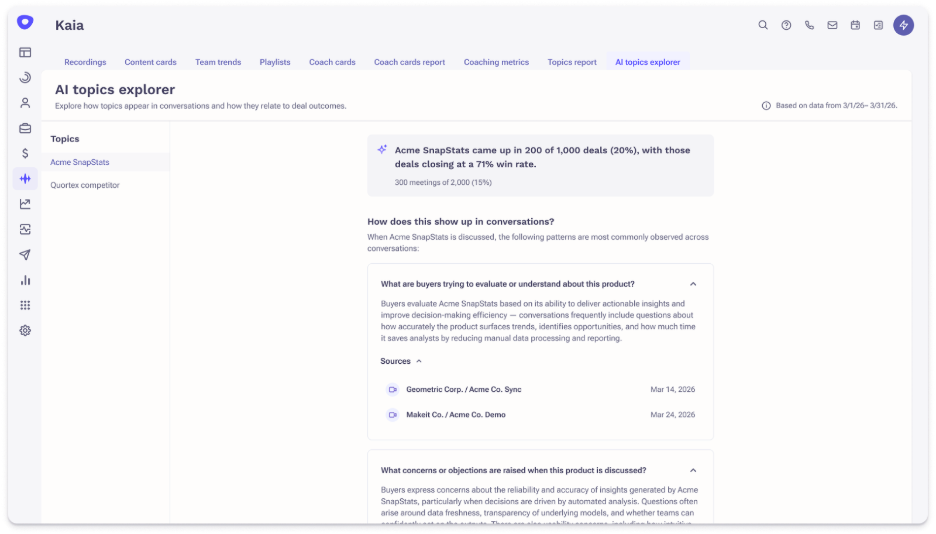Image resolution: width=936 pixels, height=534 pixels.
Task: Collapse the buyers evaluate question chevron
Action: 693,284
